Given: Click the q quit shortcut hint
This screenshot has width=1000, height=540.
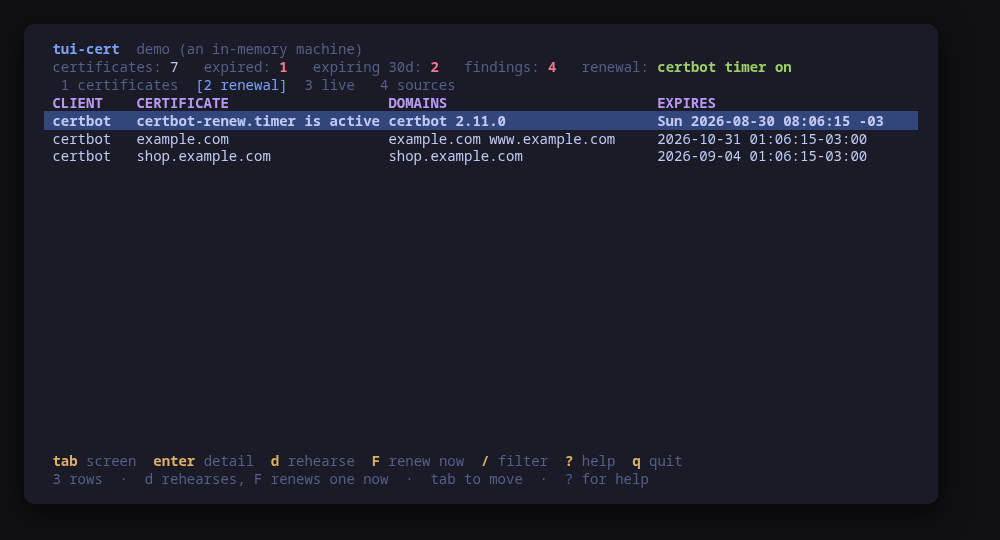Looking at the screenshot, I should tap(657, 461).
